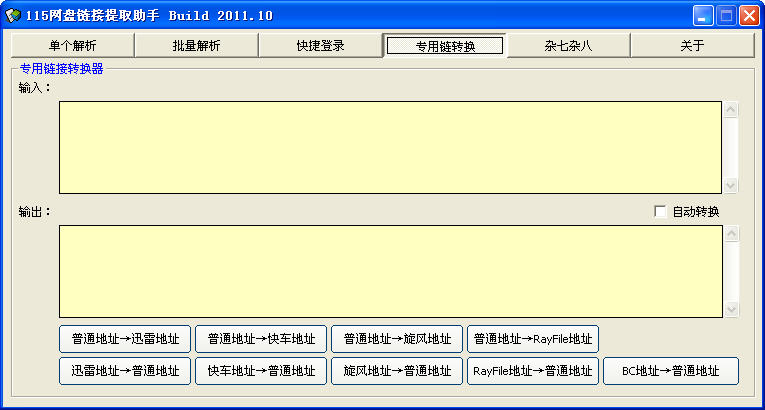Viewport: 765px width, 410px height.
Task: Go to the 快捷登录 tab
Action: click(x=321, y=45)
